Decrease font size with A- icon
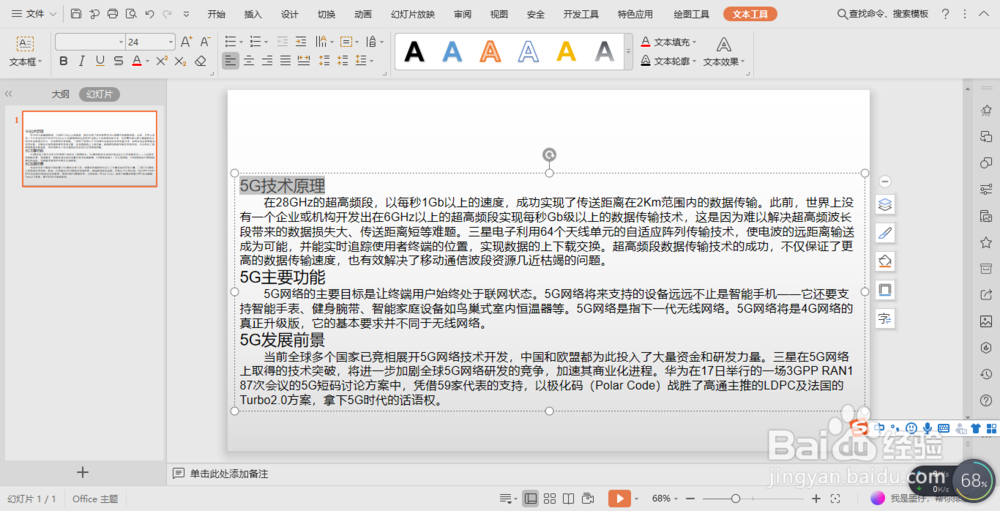The image size is (1000, 511). click(x=205, y=42)
